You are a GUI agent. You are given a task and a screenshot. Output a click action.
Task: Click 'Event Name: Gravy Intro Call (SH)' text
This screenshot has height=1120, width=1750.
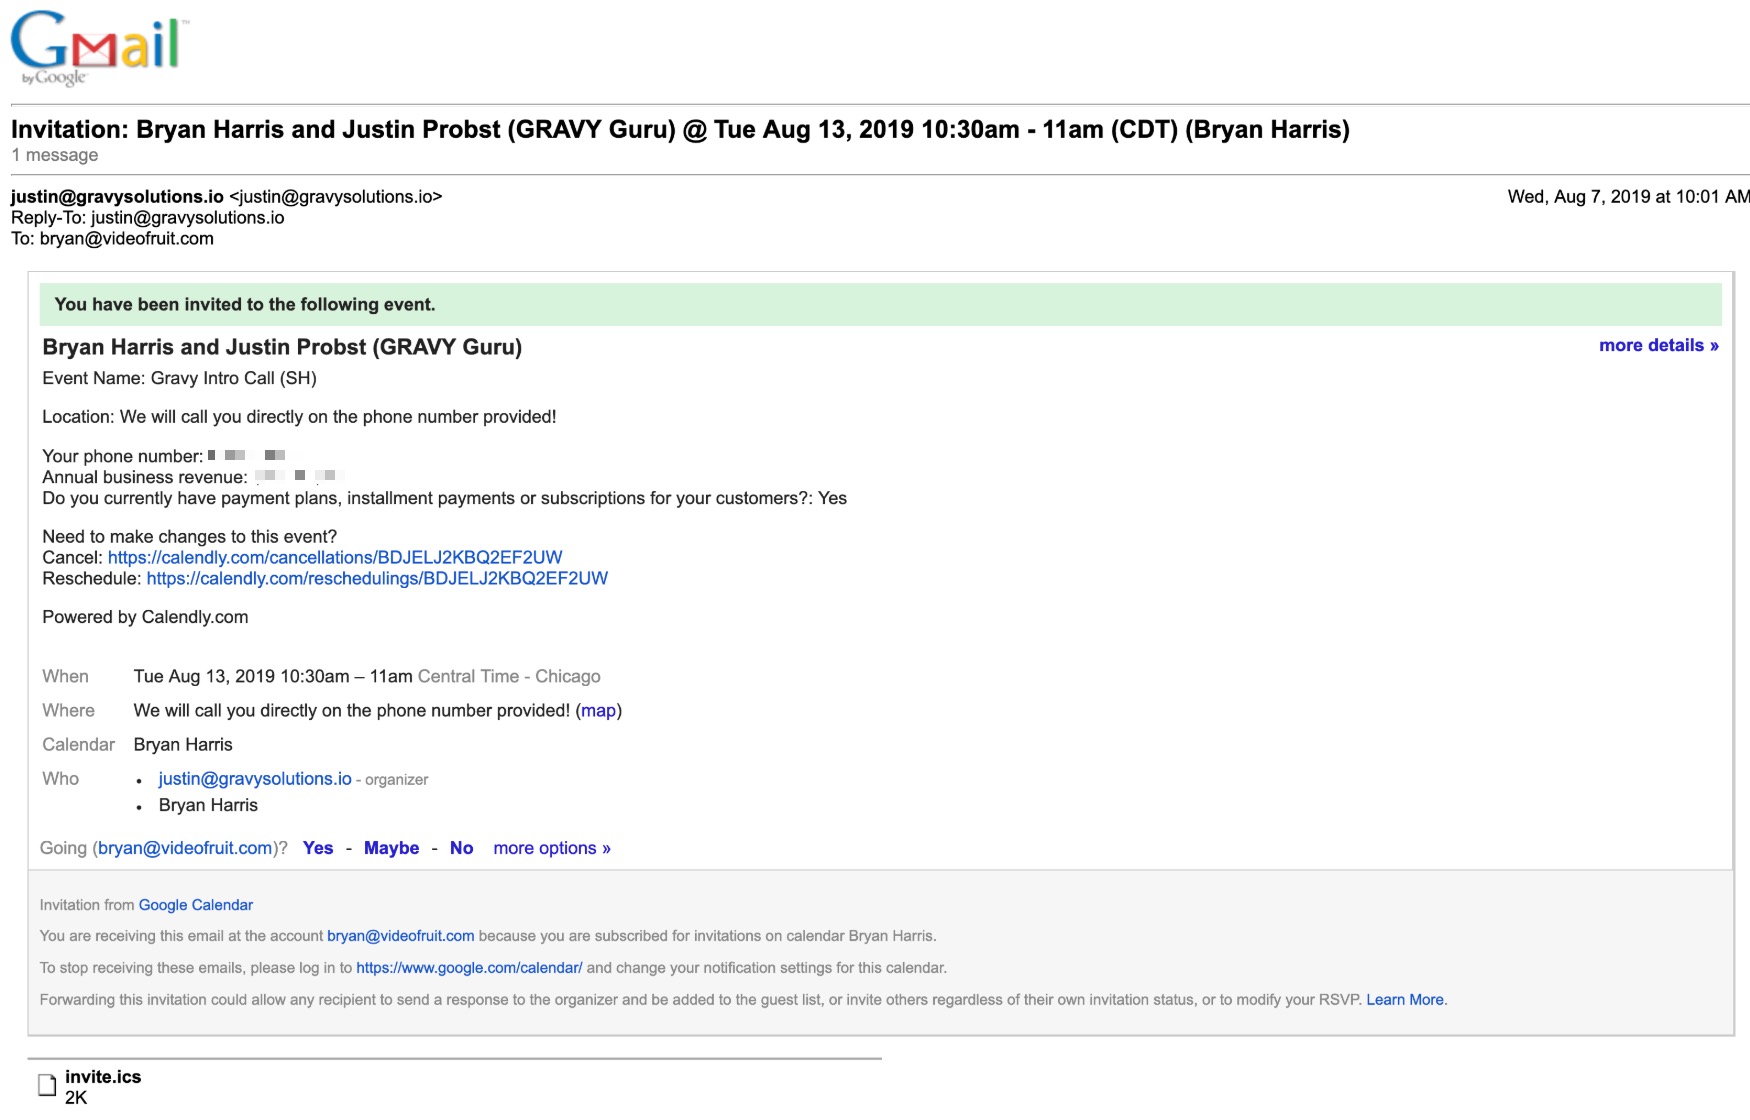pos(179,378)
